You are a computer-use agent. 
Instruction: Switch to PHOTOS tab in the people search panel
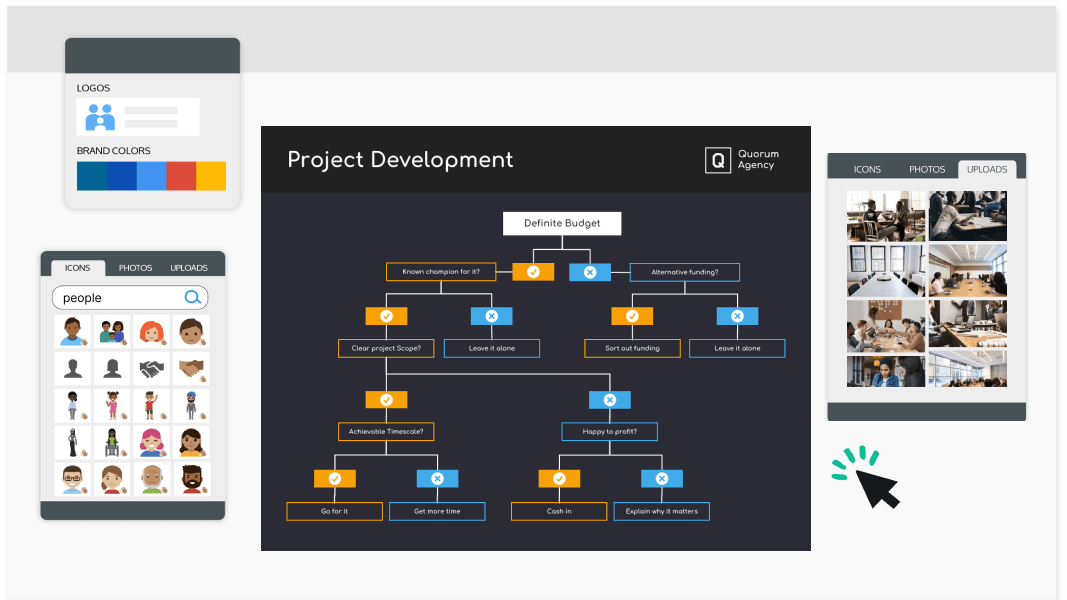coord(135,268)
